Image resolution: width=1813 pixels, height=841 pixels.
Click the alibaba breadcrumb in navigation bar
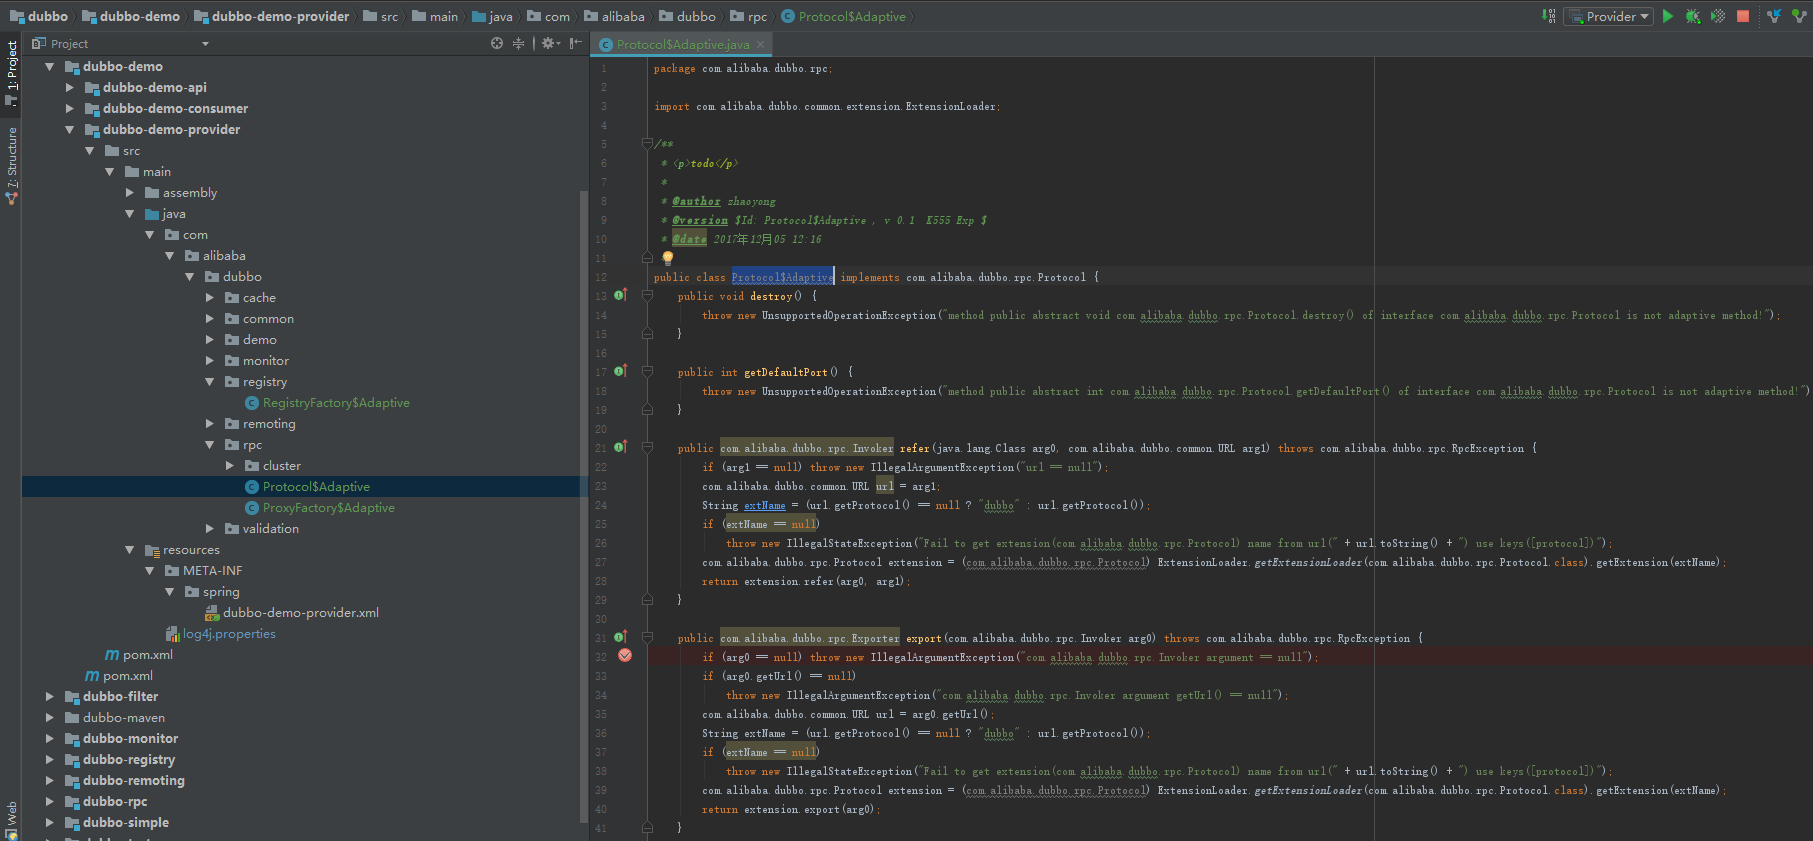tap(622, 16)
